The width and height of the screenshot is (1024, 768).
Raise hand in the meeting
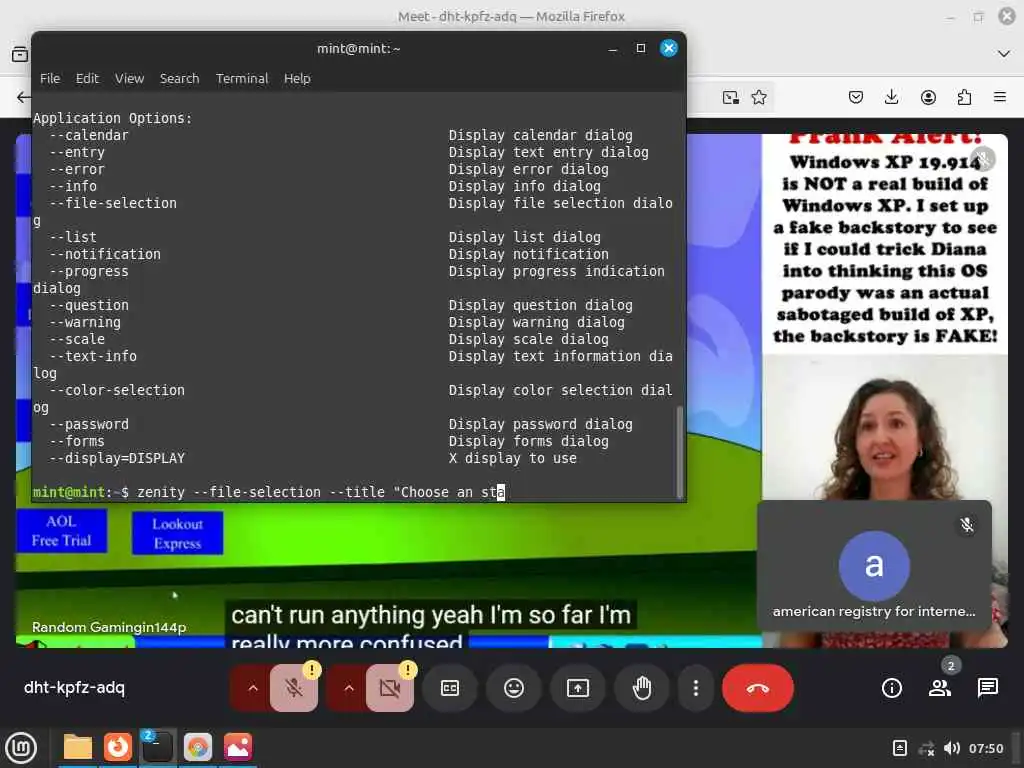click(x=642, y=688)
